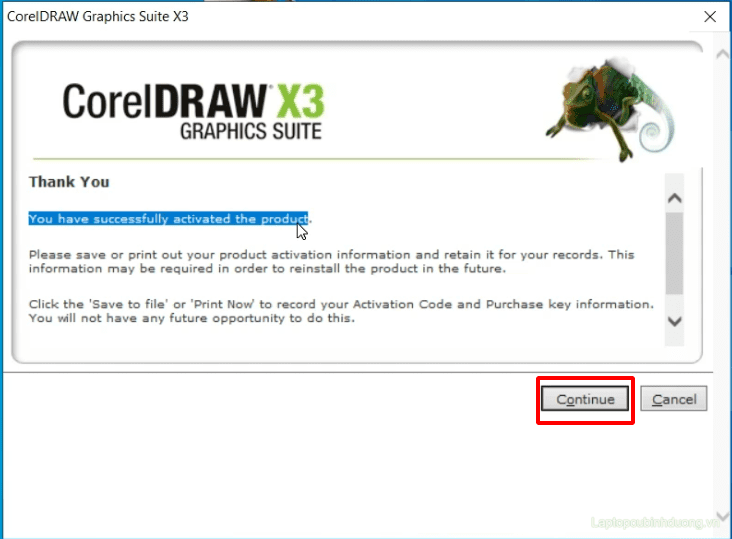Click the outer window scroll up arrow
732x539 pixels.
point(723,54)
